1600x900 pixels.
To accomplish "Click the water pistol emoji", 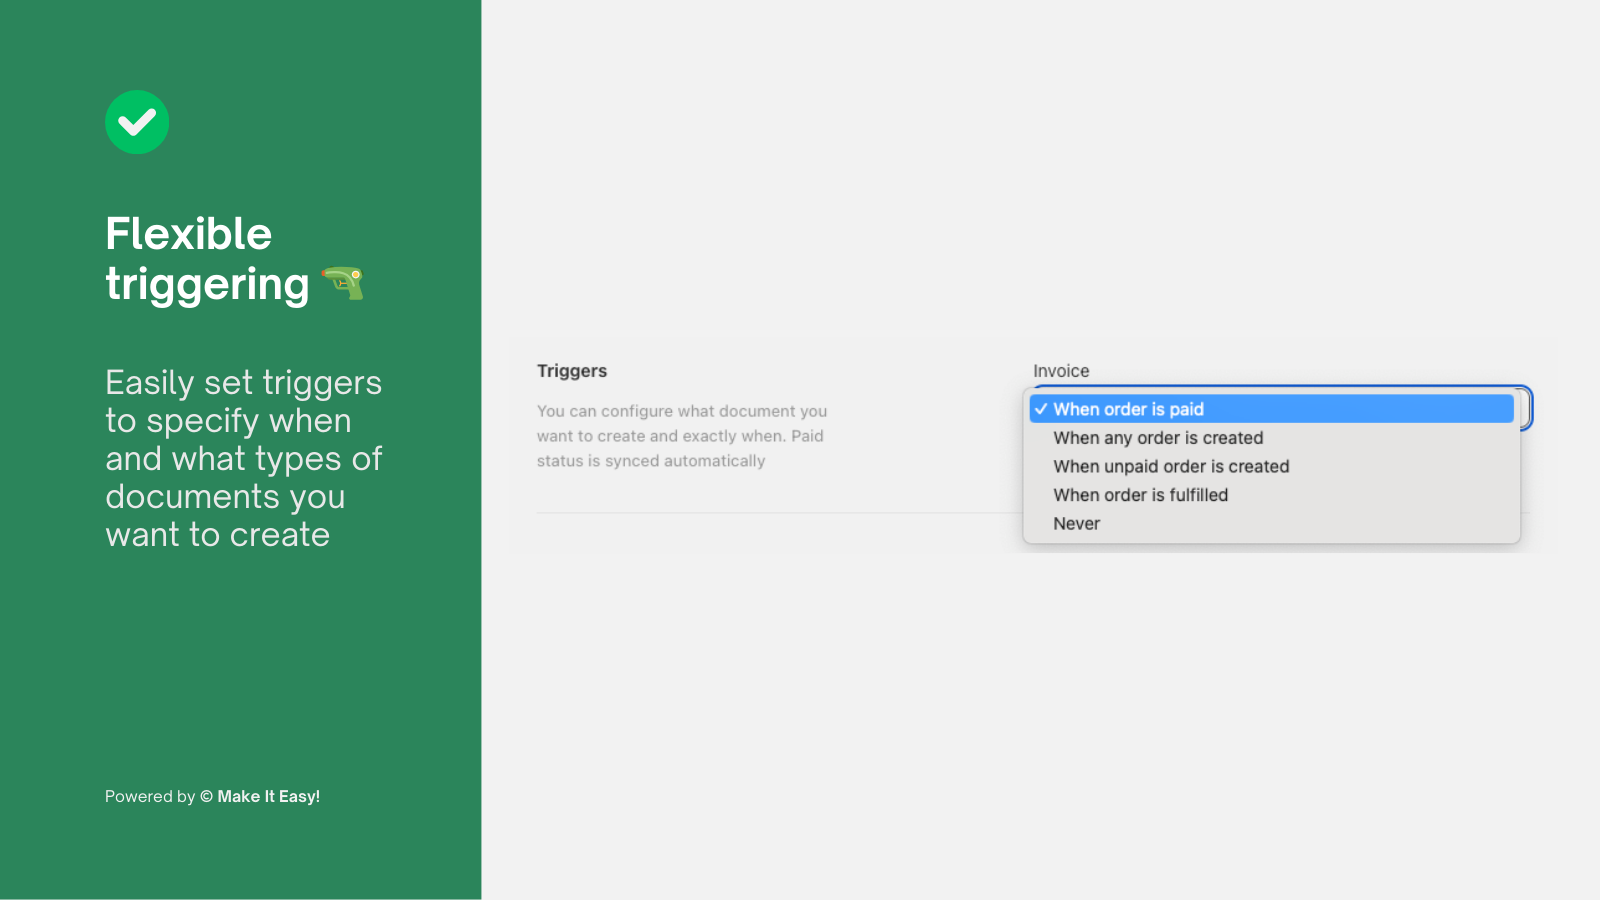I will [x=343, y=283].
